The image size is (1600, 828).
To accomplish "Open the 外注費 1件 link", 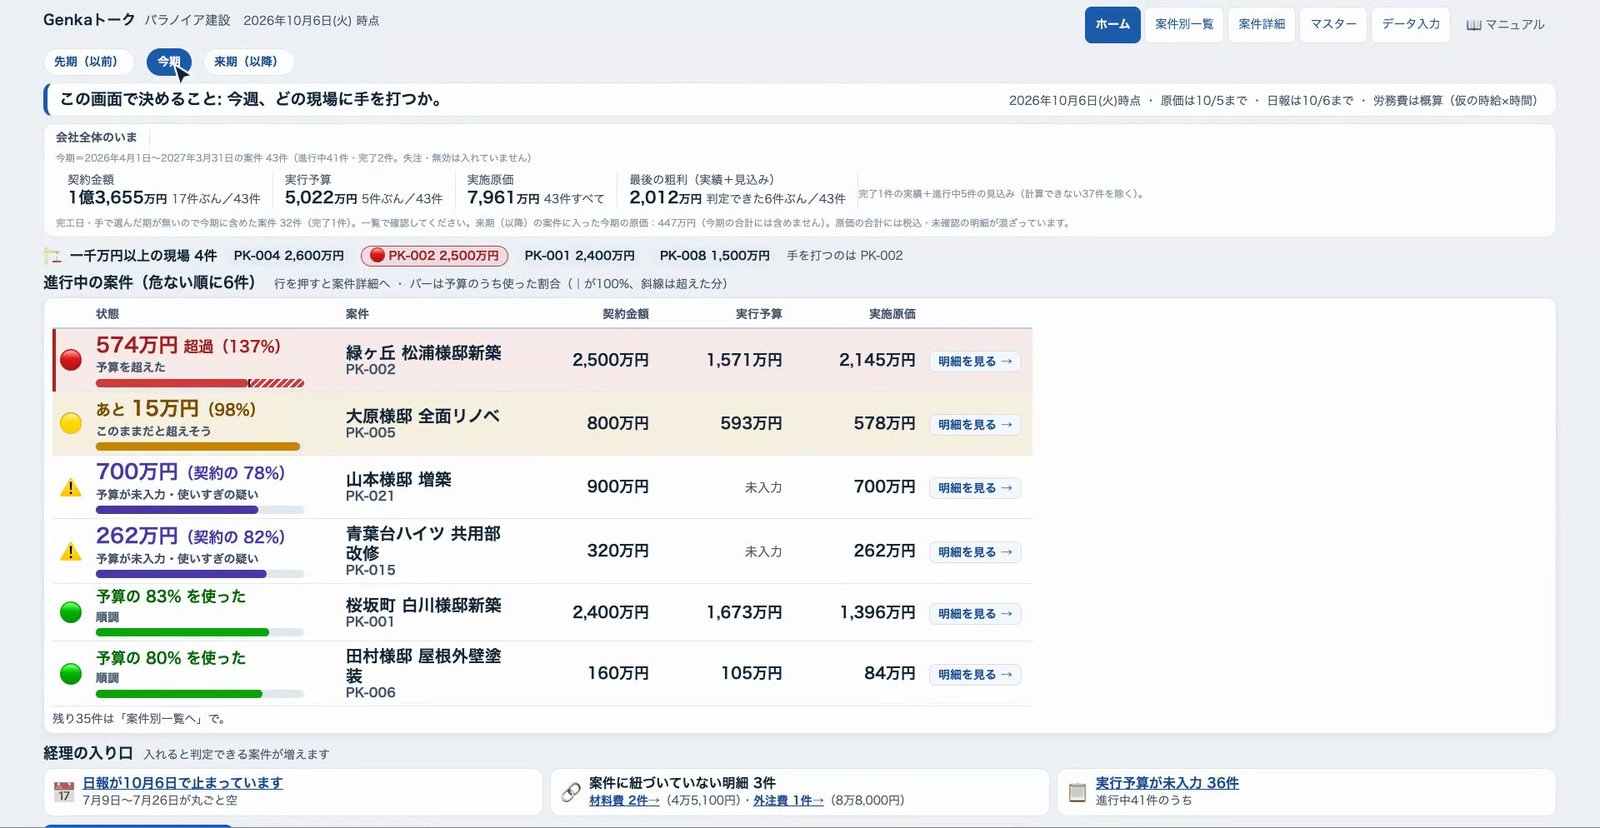I will (x=789, y=801).
